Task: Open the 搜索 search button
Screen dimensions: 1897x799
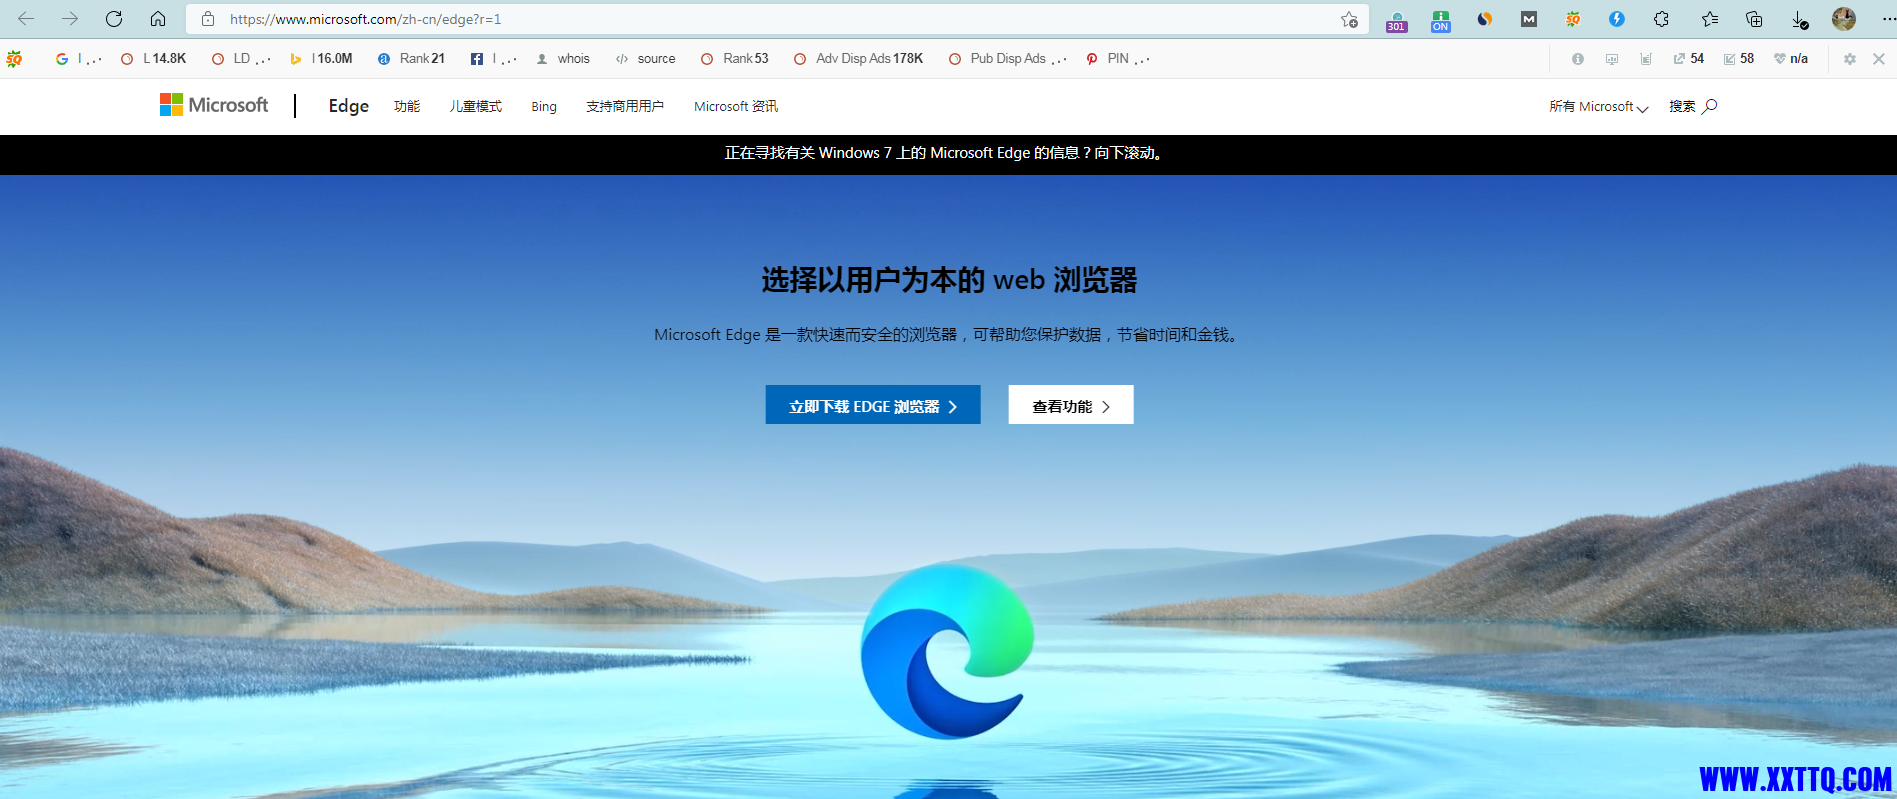Action: (x=1693, y=106)
